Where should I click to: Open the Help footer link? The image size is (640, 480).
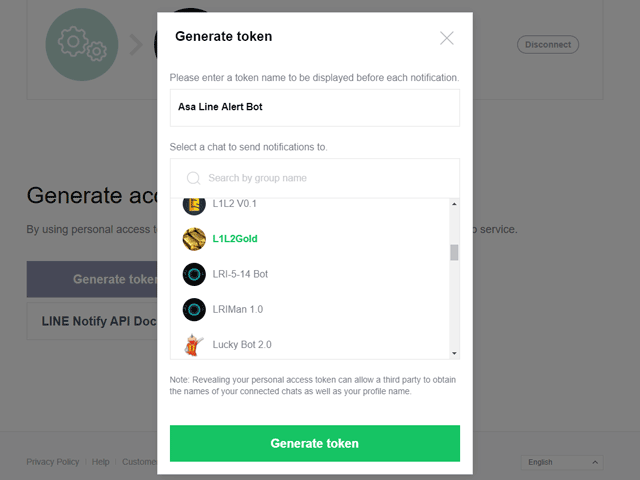pyautogui.click(x=100, y=462)
